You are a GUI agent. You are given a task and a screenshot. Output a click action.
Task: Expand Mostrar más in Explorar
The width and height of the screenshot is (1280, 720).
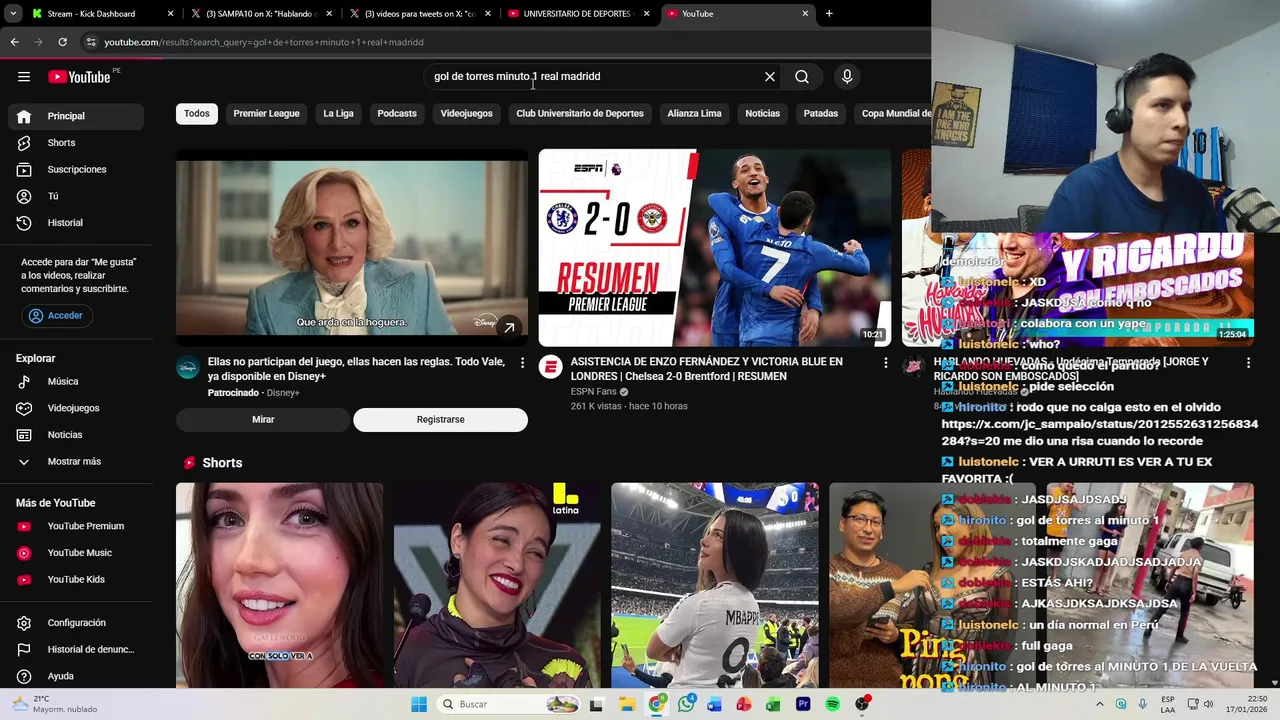click(76, 462)
